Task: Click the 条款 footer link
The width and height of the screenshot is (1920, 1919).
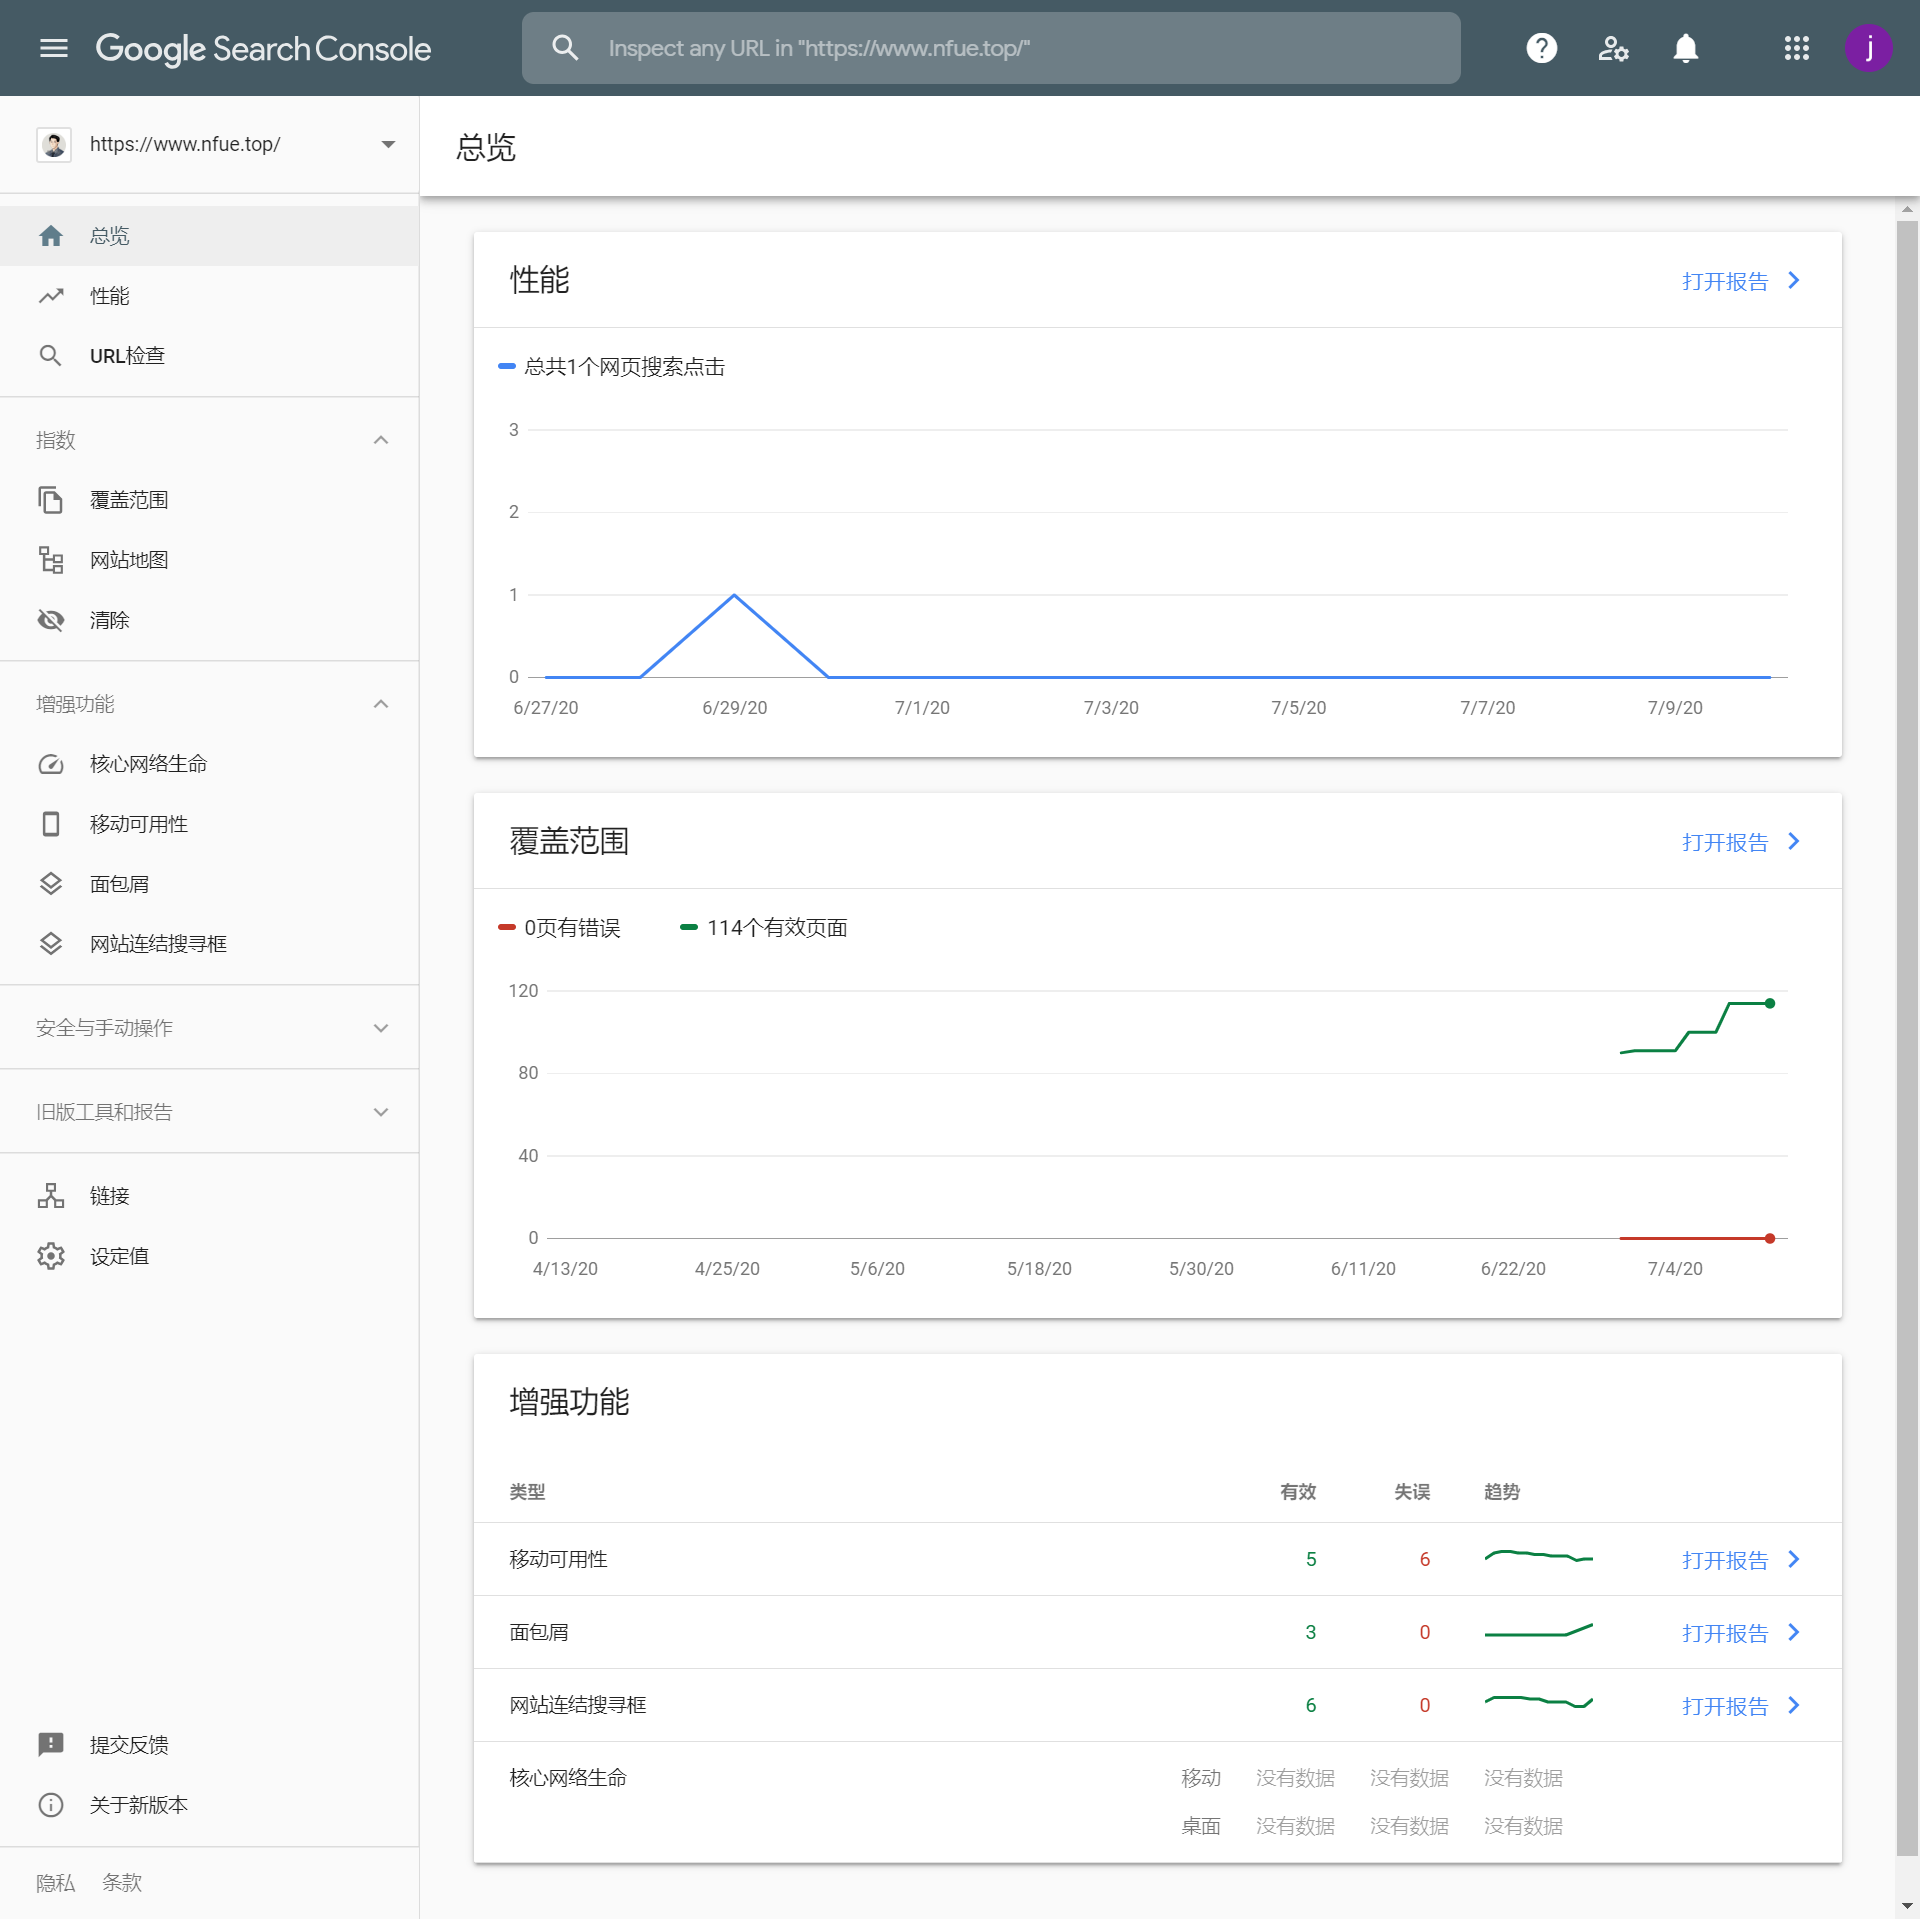Action: pos(122,1883)
